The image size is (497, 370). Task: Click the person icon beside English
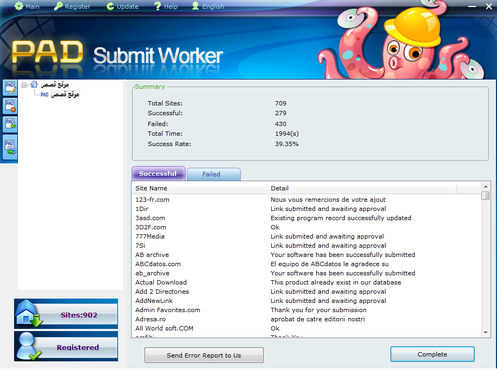[x=195, y=6]
